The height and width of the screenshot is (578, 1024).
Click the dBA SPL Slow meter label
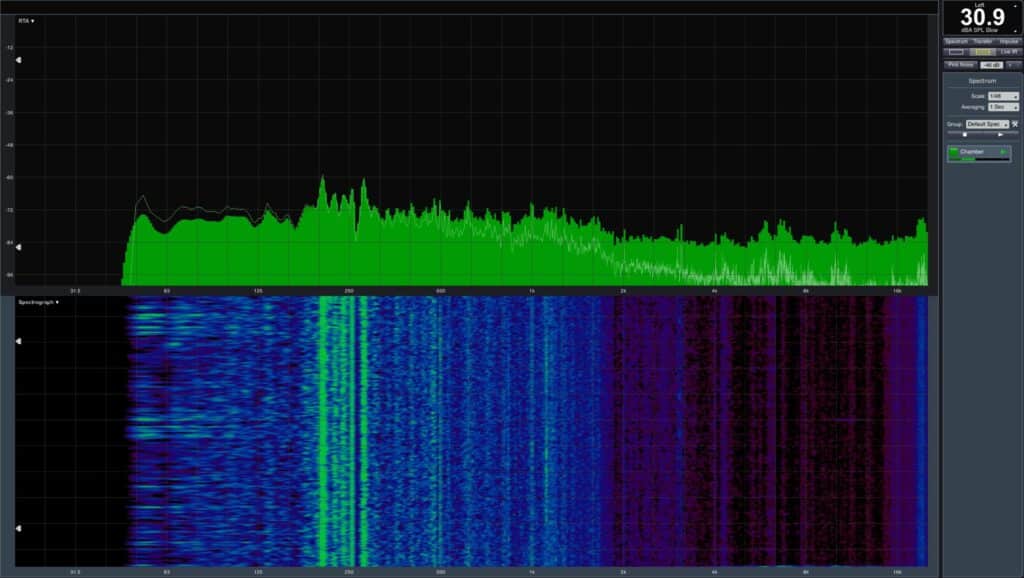pos(982,30)
